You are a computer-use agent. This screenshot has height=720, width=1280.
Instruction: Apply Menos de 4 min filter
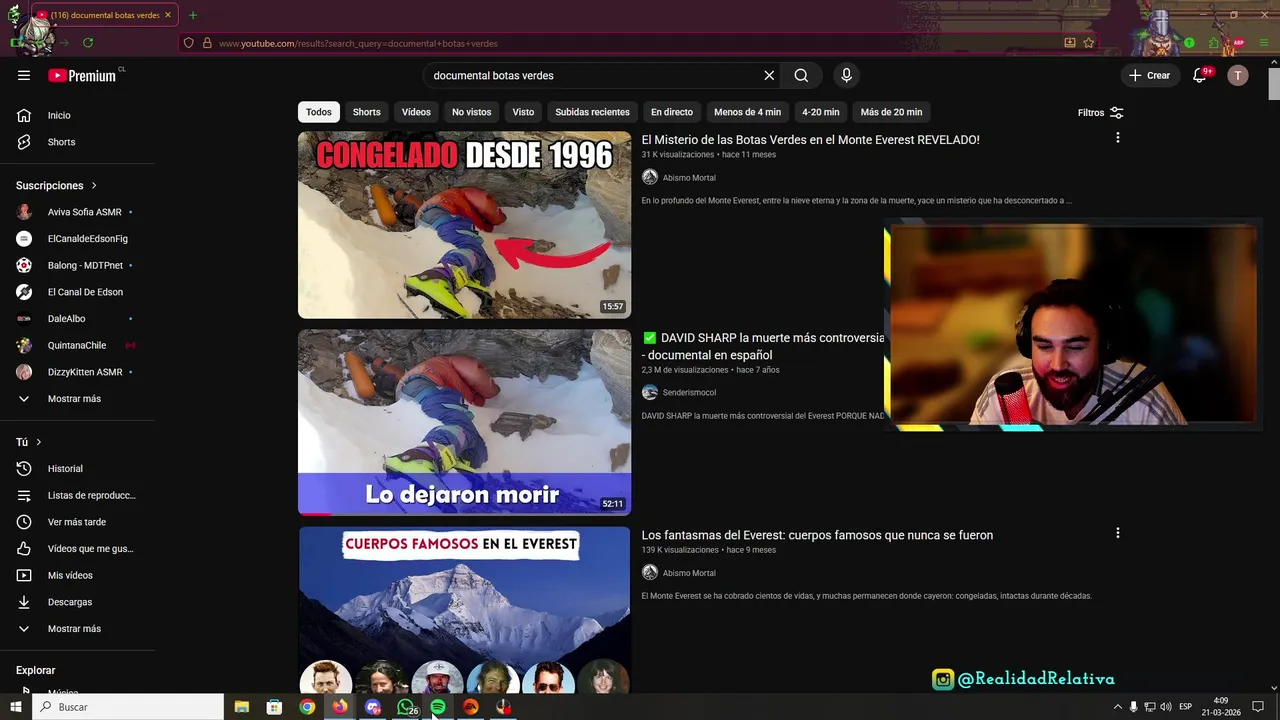coord(747,112)
